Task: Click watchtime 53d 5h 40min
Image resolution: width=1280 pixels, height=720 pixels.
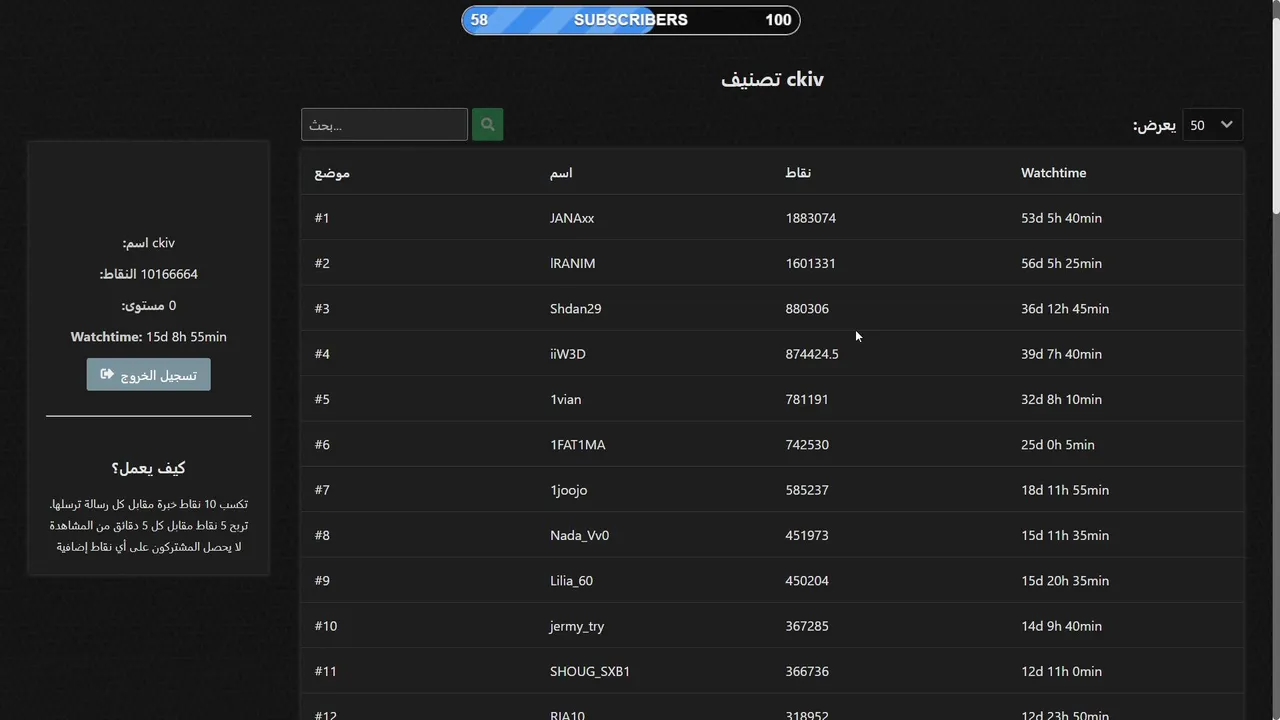Action: (x=1061, y=218)
